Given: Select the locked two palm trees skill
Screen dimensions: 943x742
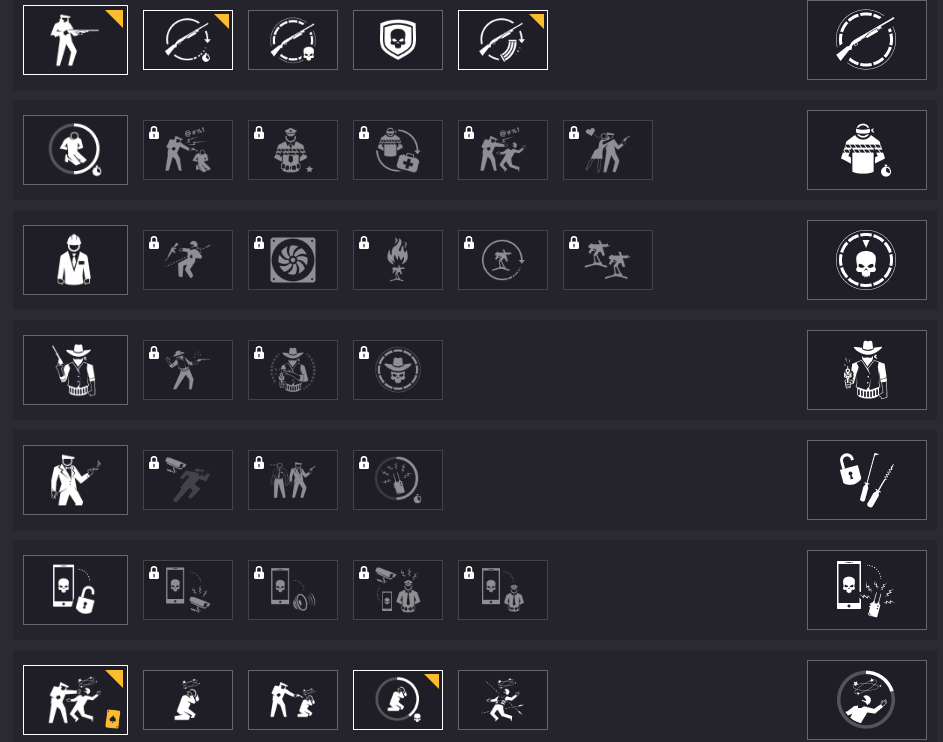Looking at the screenshot, I should (x=608, y=260).
